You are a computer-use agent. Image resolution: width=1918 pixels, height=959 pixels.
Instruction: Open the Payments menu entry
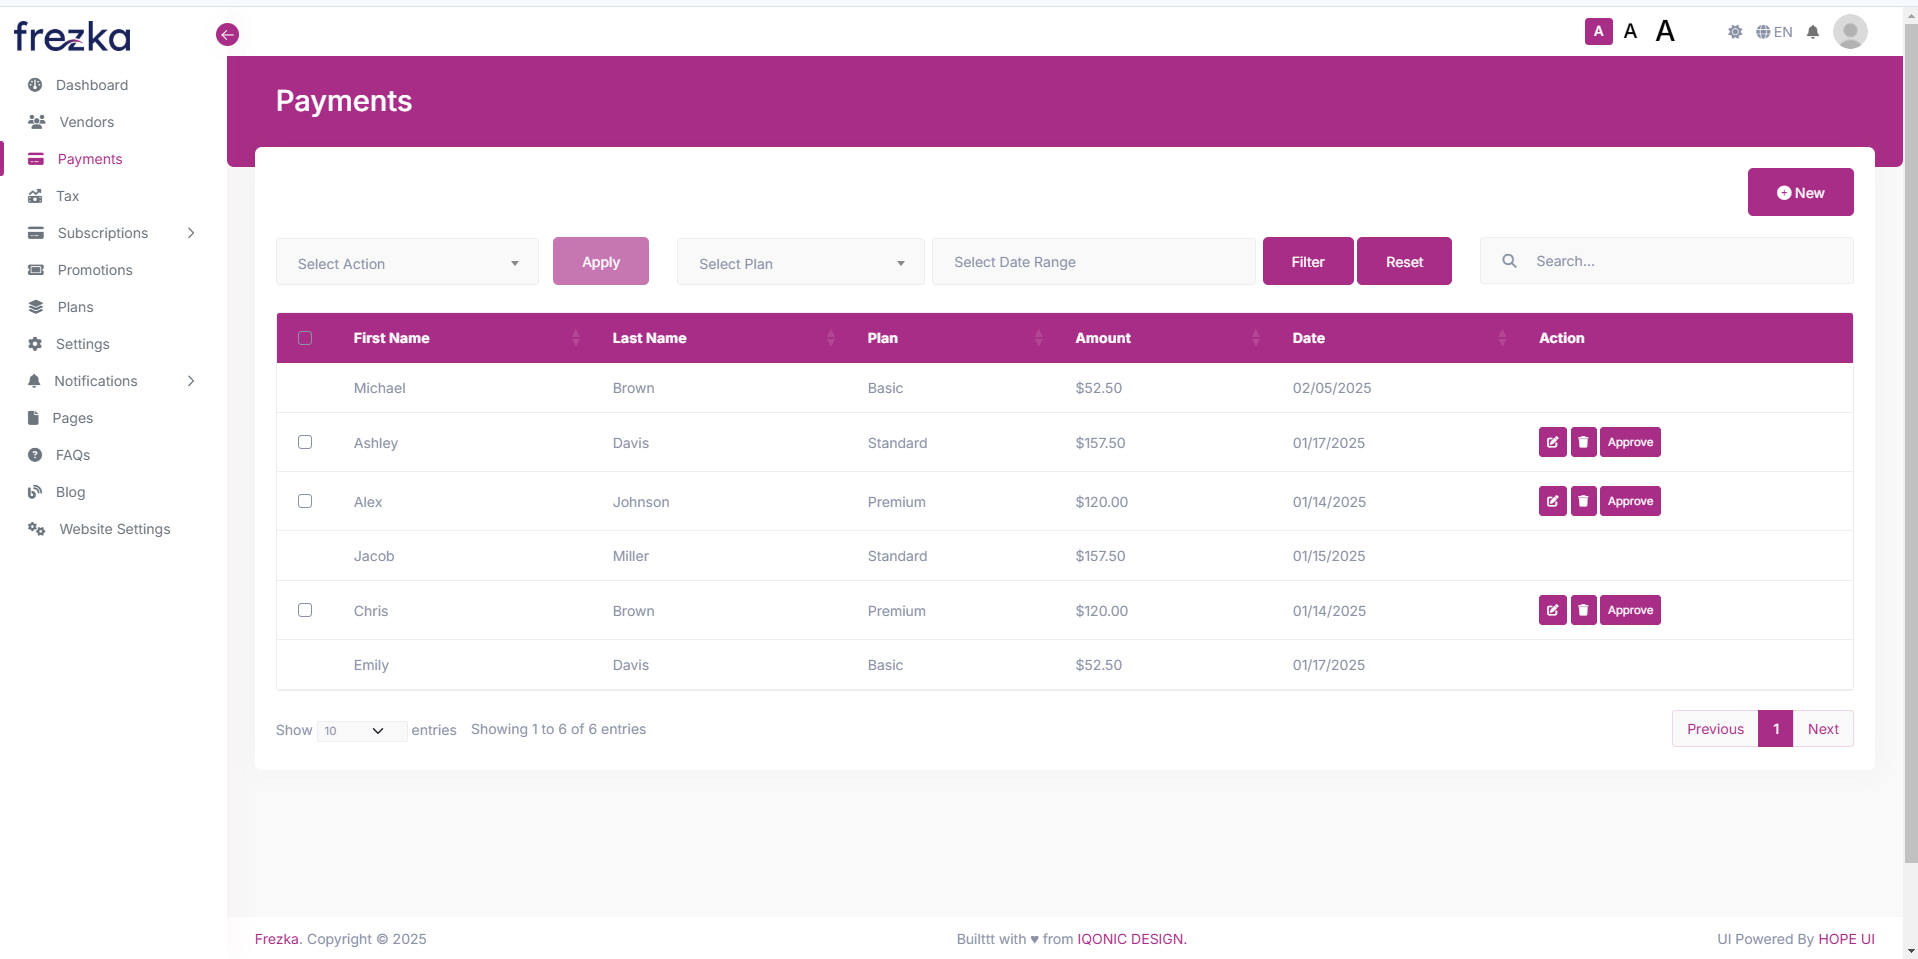[x=90, y=159]
